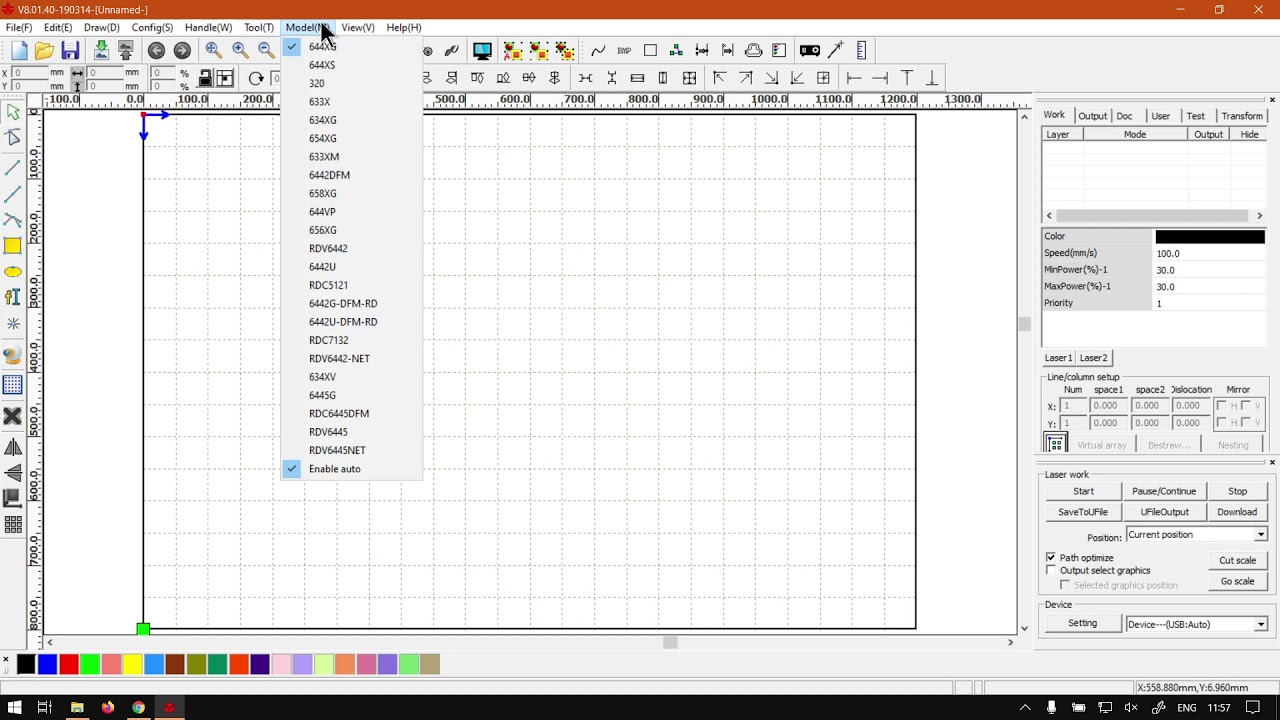This screenshot has height=720, width=1280.
Task: Open Chrome from the taskbar
Action: click(138, 708)
